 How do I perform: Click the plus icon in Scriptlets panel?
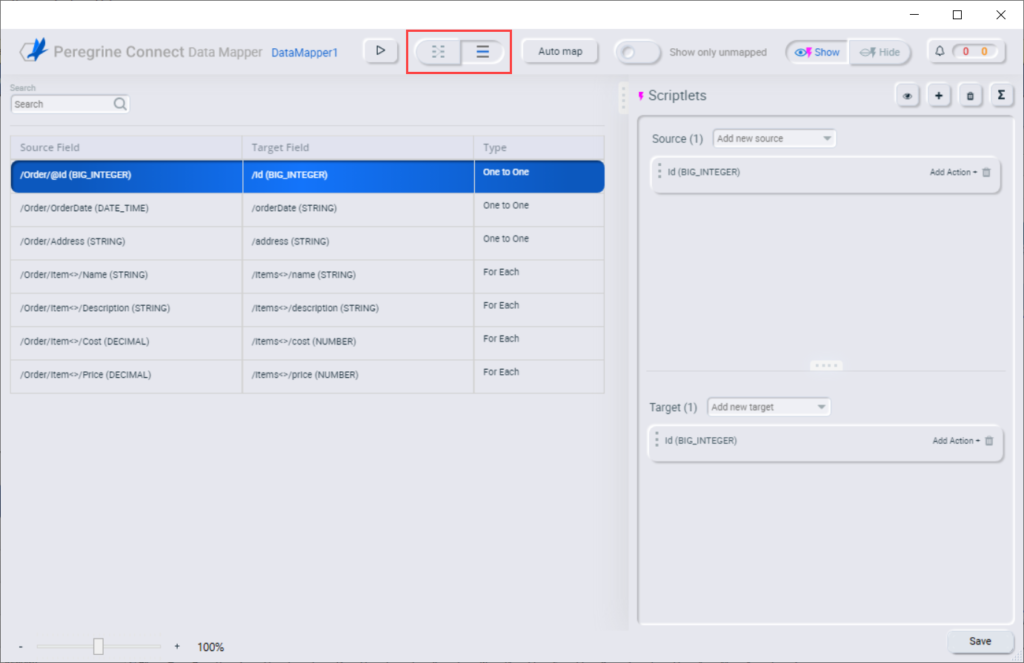point(938,96)
